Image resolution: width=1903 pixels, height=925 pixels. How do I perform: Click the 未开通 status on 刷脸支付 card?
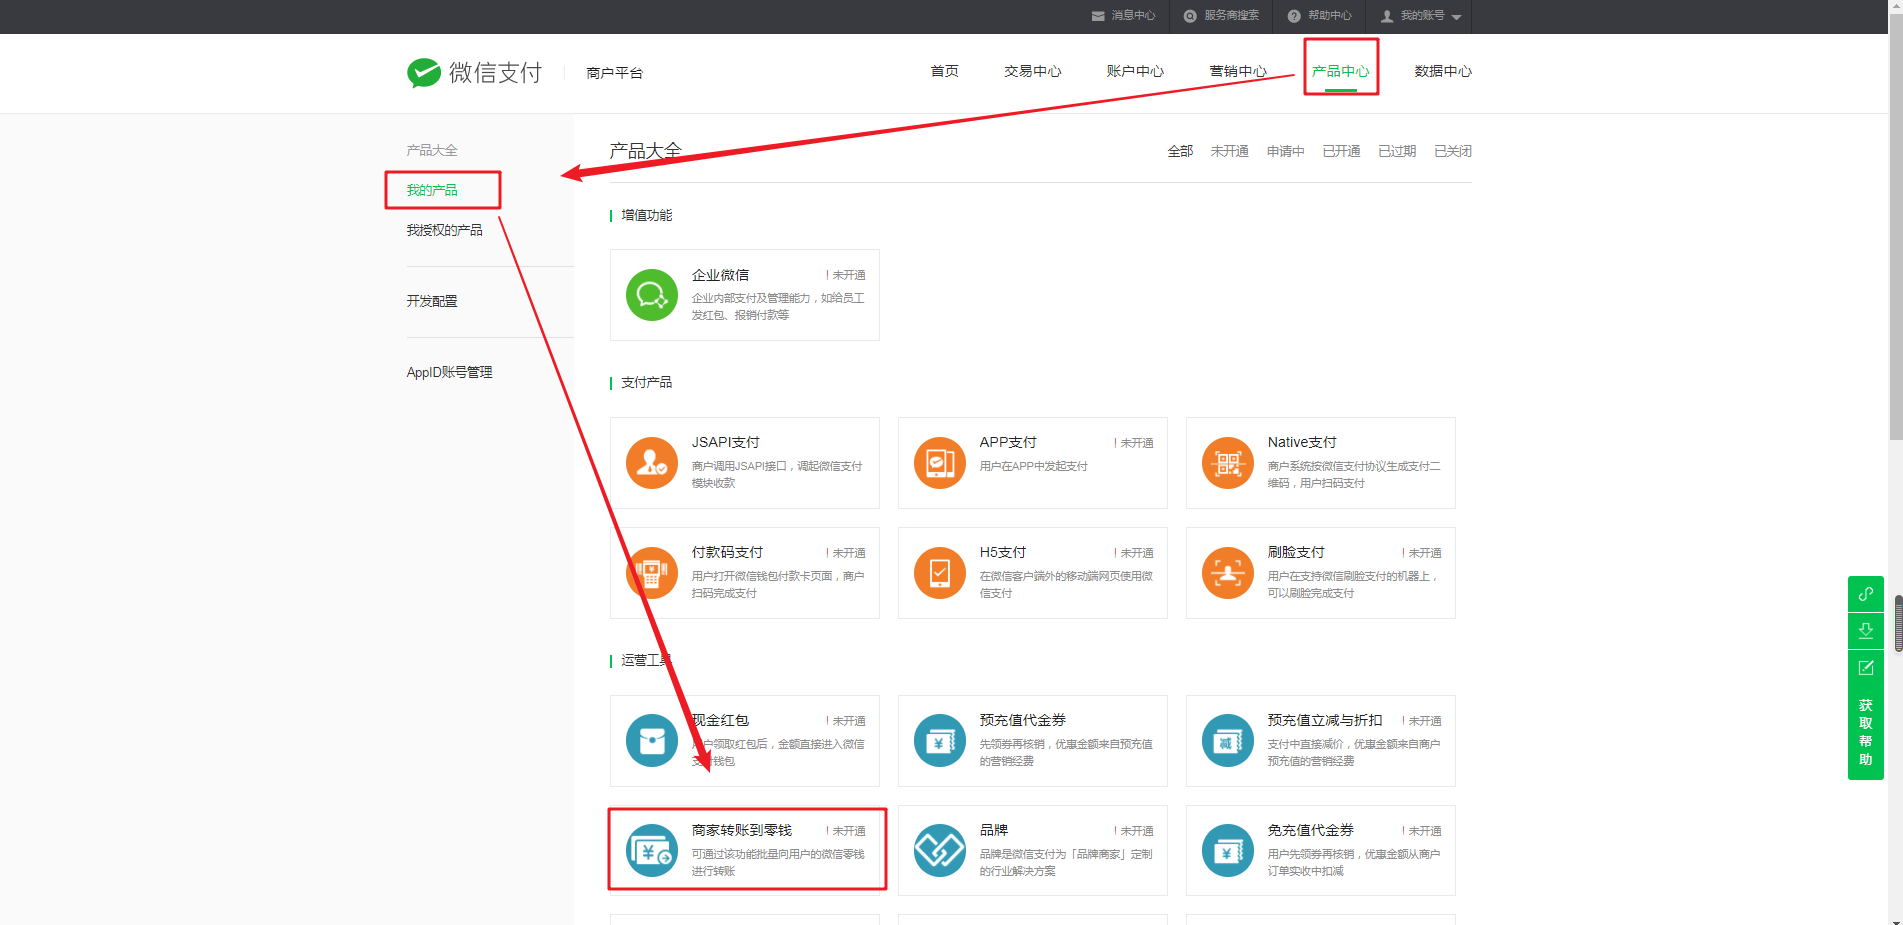1424,553
